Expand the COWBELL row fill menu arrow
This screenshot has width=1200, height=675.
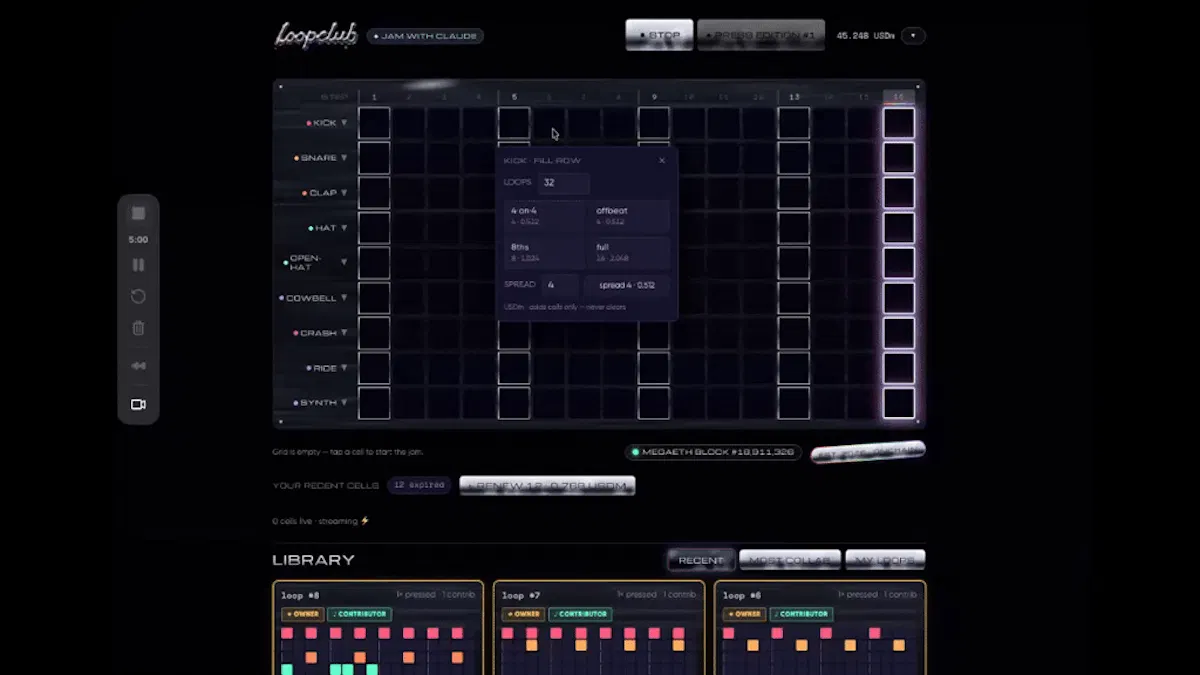click(x=344, y=298)
